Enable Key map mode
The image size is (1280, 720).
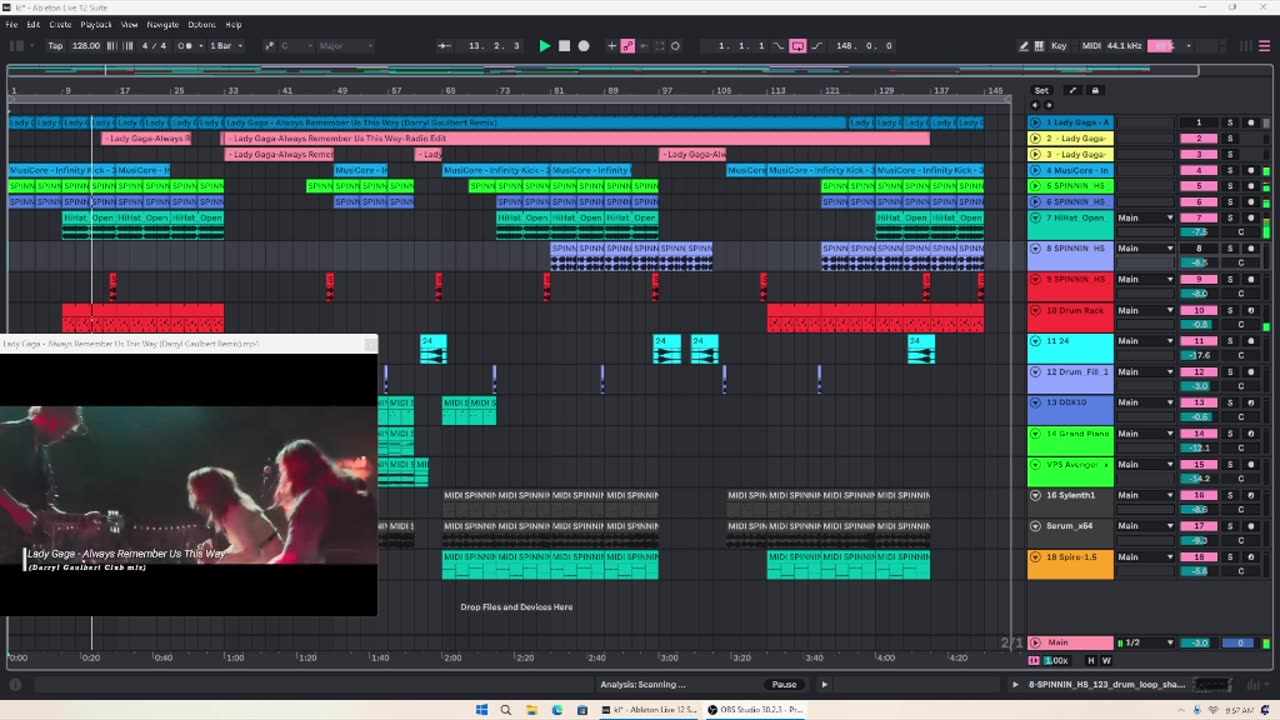(1059, 46)
